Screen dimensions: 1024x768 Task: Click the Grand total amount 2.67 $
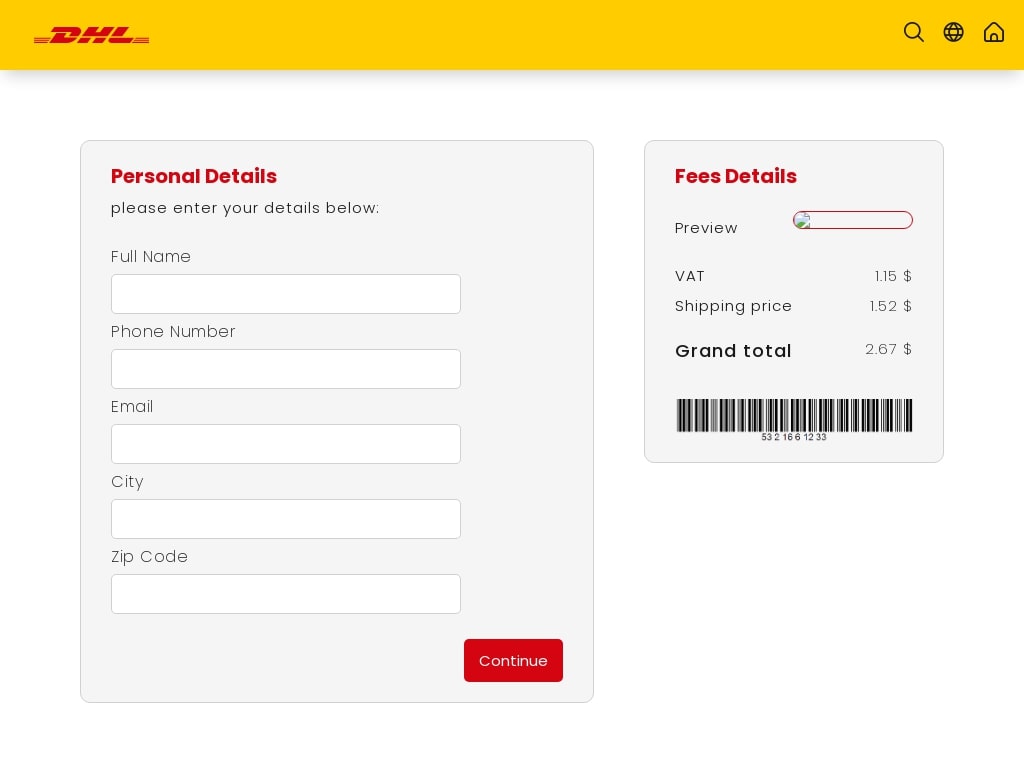(x=888, y=349)
